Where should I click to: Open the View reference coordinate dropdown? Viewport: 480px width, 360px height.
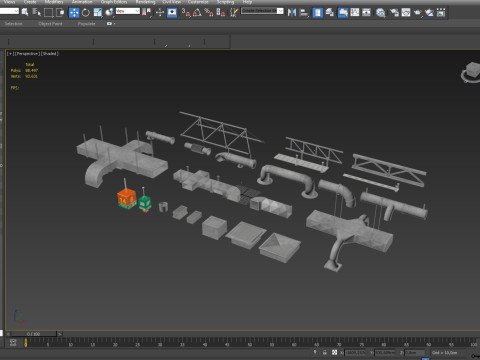coord(128,11)
